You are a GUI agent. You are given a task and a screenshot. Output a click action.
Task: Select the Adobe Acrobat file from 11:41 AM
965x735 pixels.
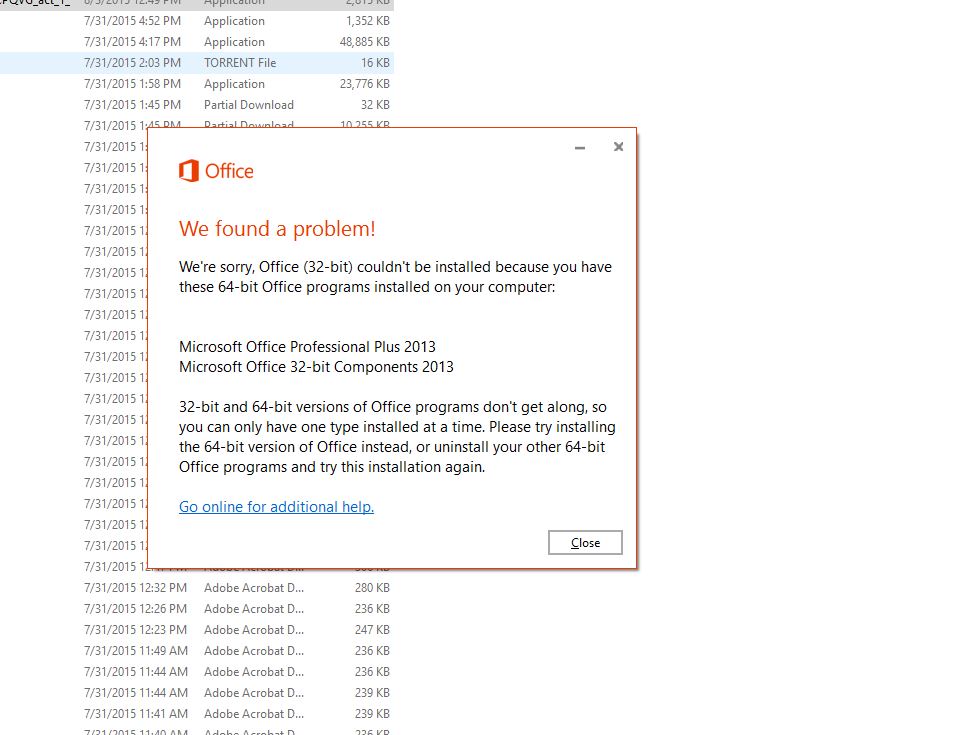click(x=197, y=713)
